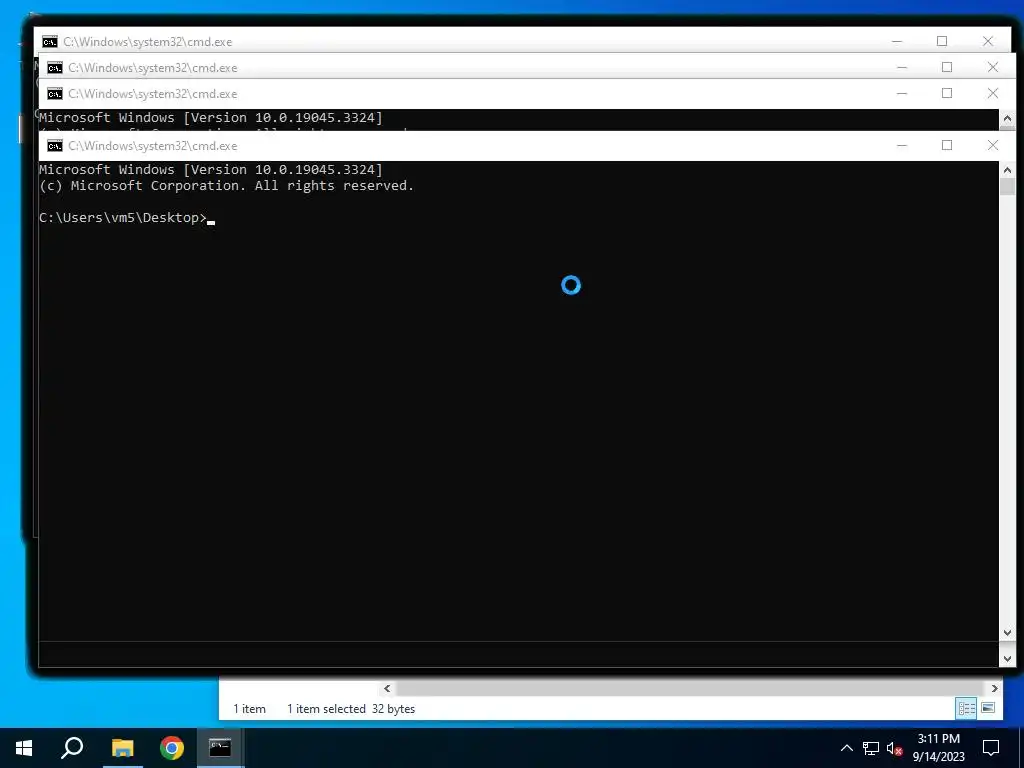Viewport: 1024px width, 768px height.
Task: Click third window's Microsoft Windows version line
Action: pos(211,118)
